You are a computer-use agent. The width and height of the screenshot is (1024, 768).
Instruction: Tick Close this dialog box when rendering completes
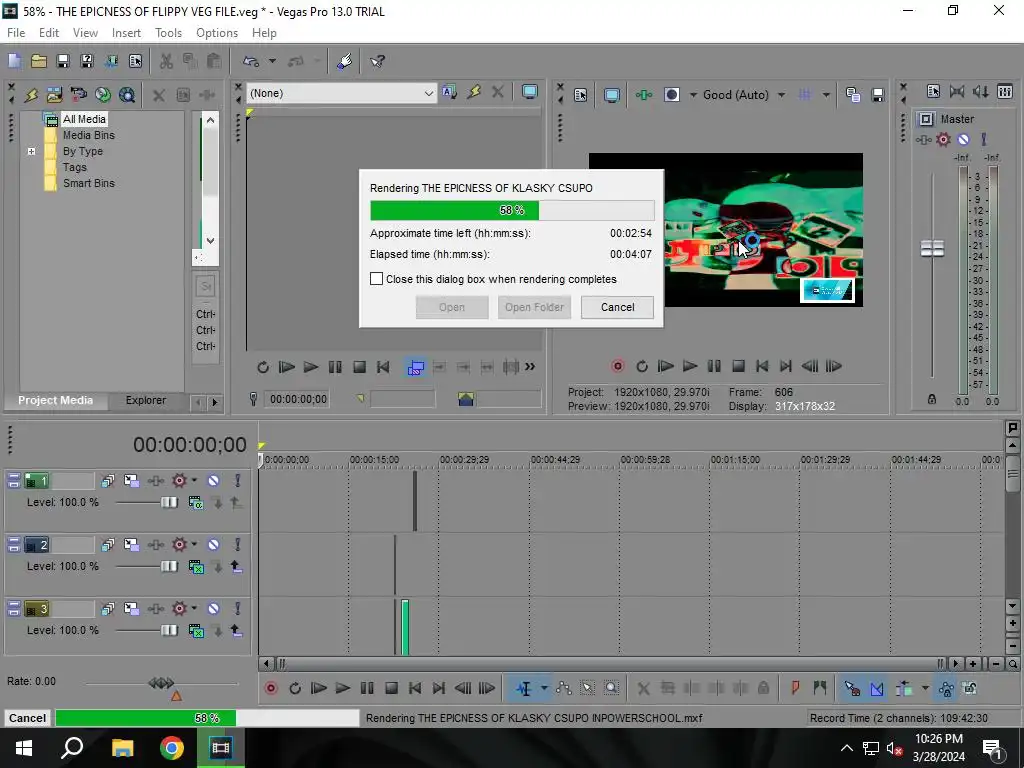[x=377, y=279]
